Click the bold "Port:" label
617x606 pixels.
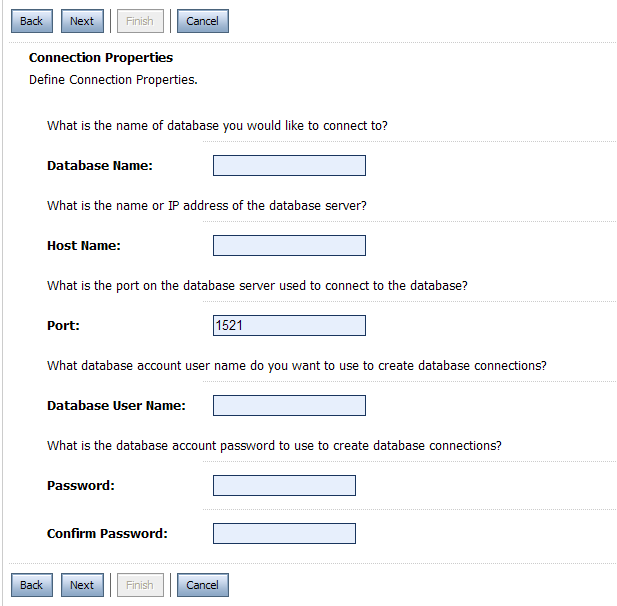63,326
